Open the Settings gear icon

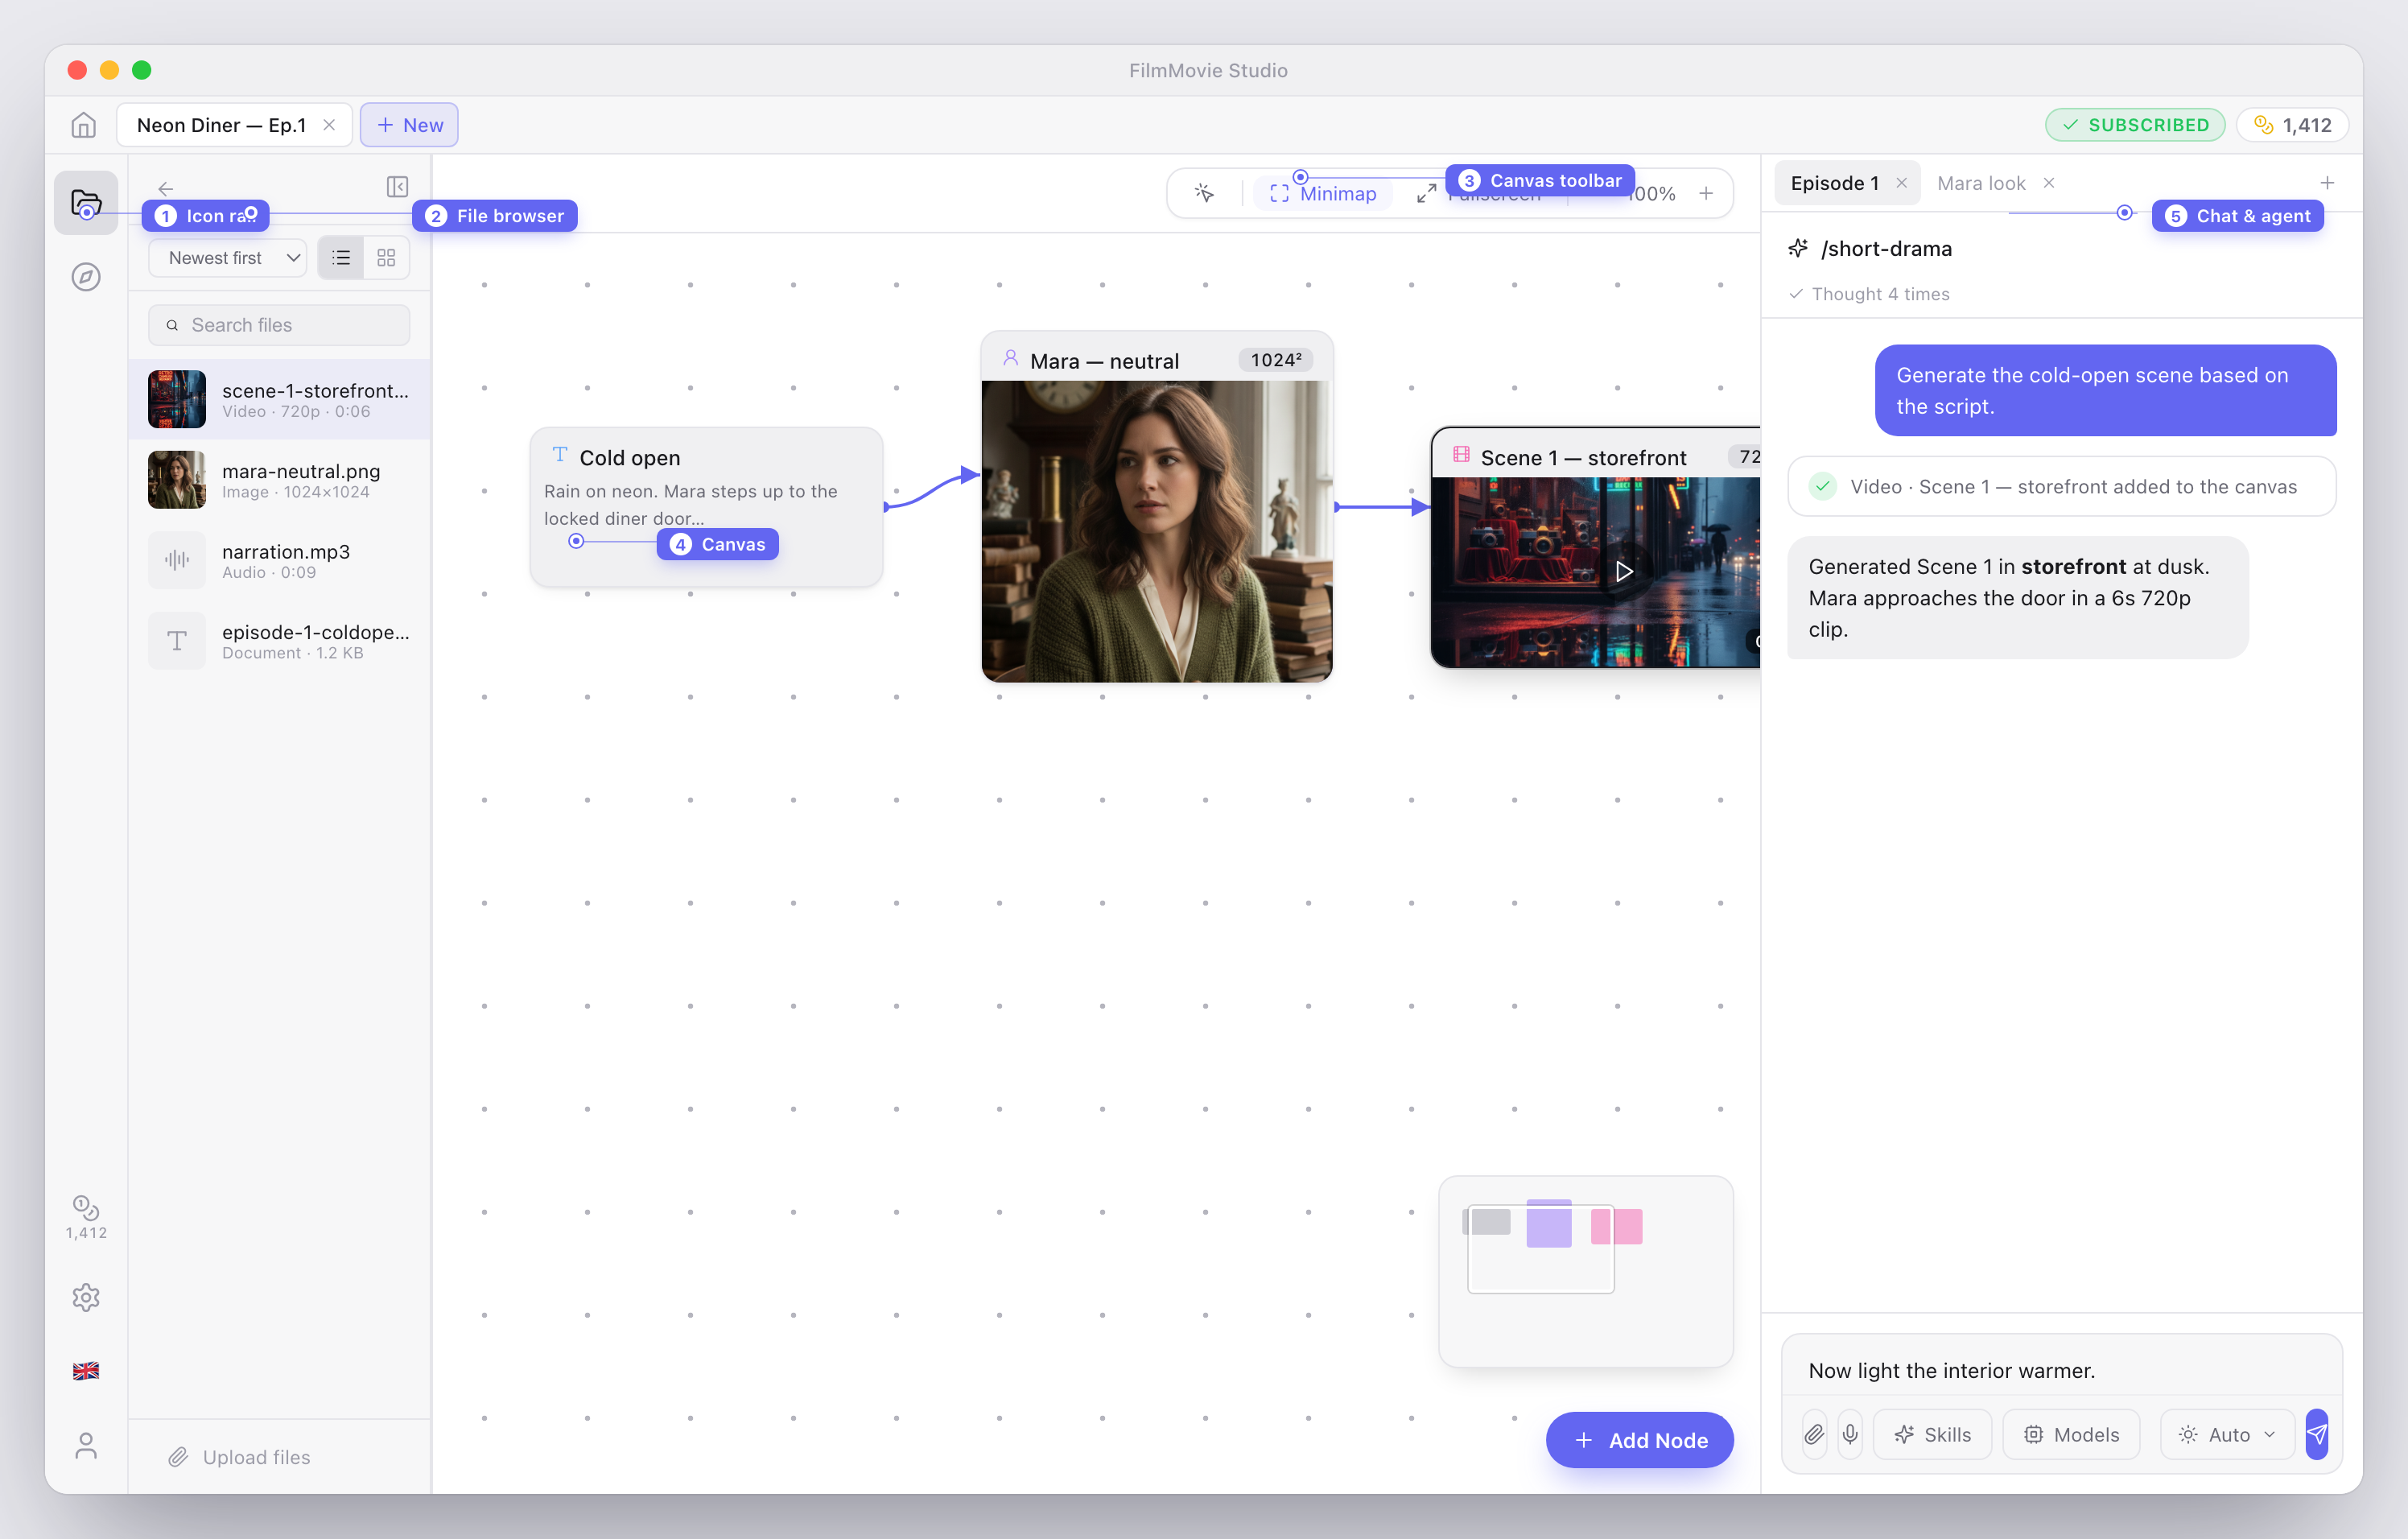86,1297
